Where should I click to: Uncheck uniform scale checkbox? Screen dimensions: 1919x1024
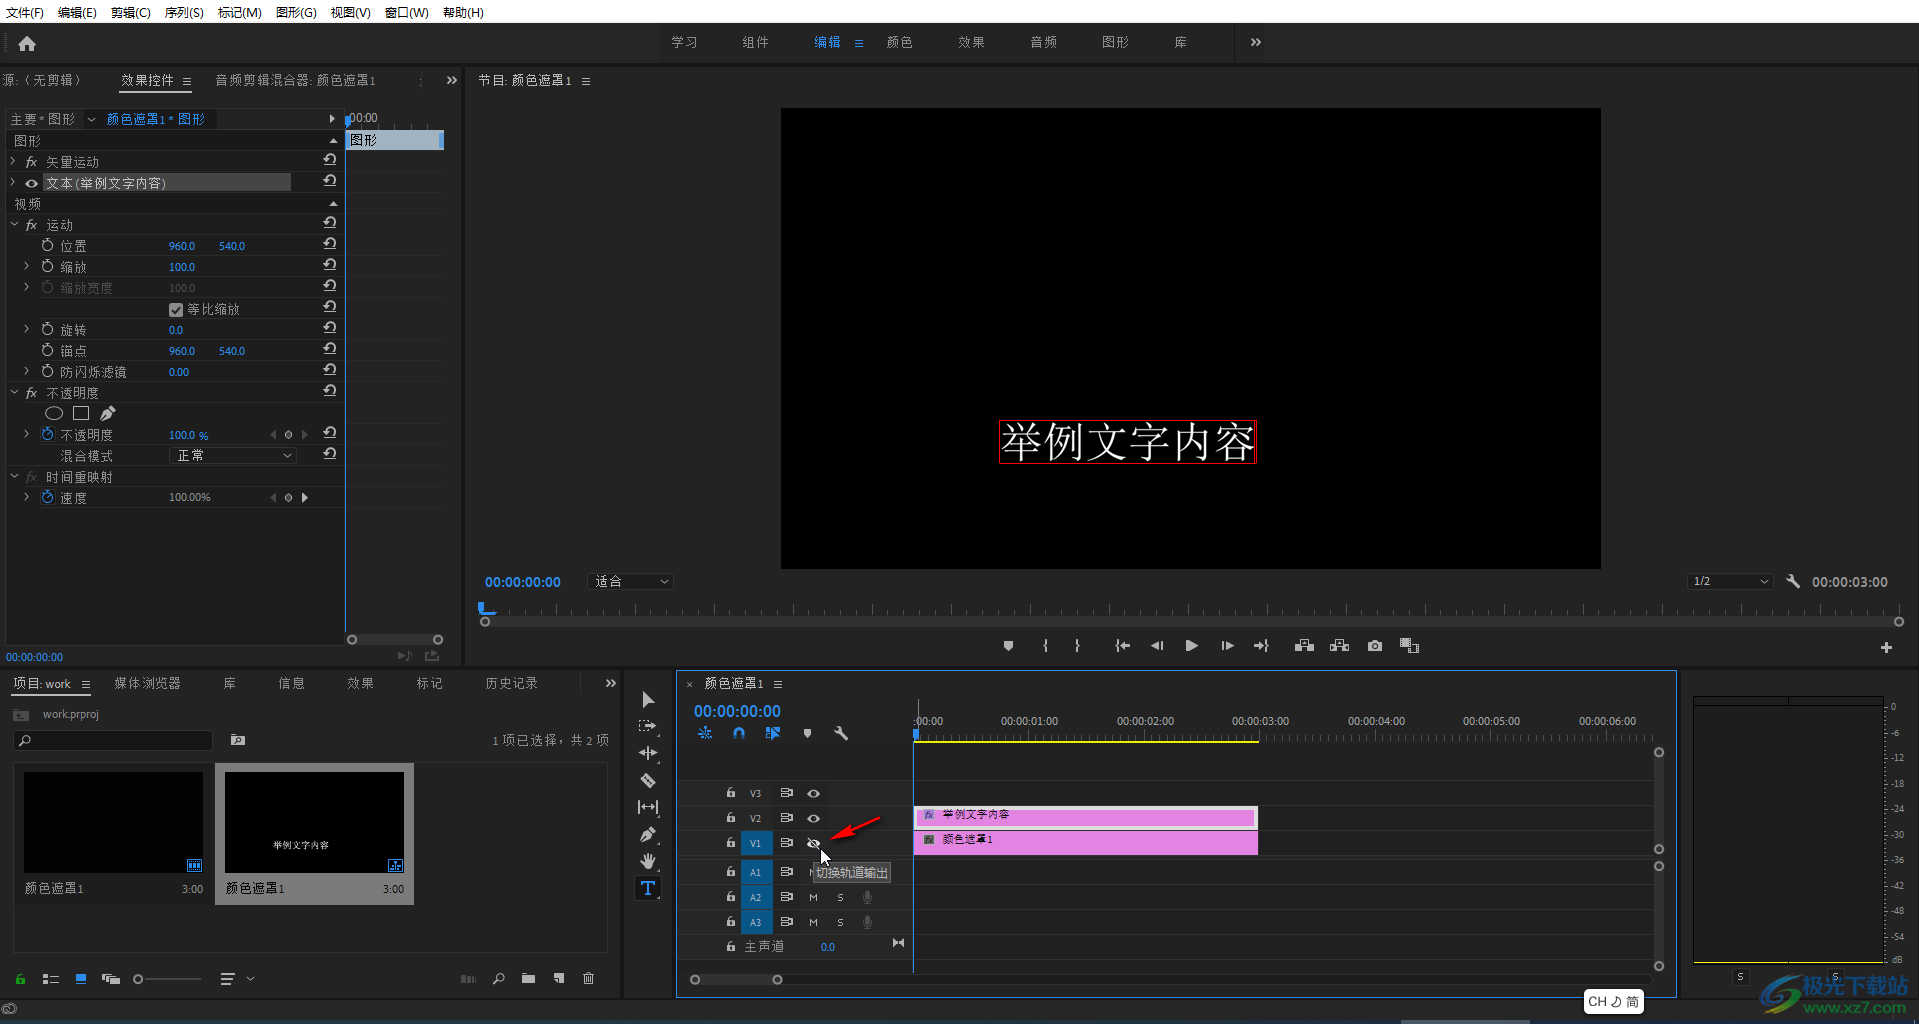click(176, 310)
